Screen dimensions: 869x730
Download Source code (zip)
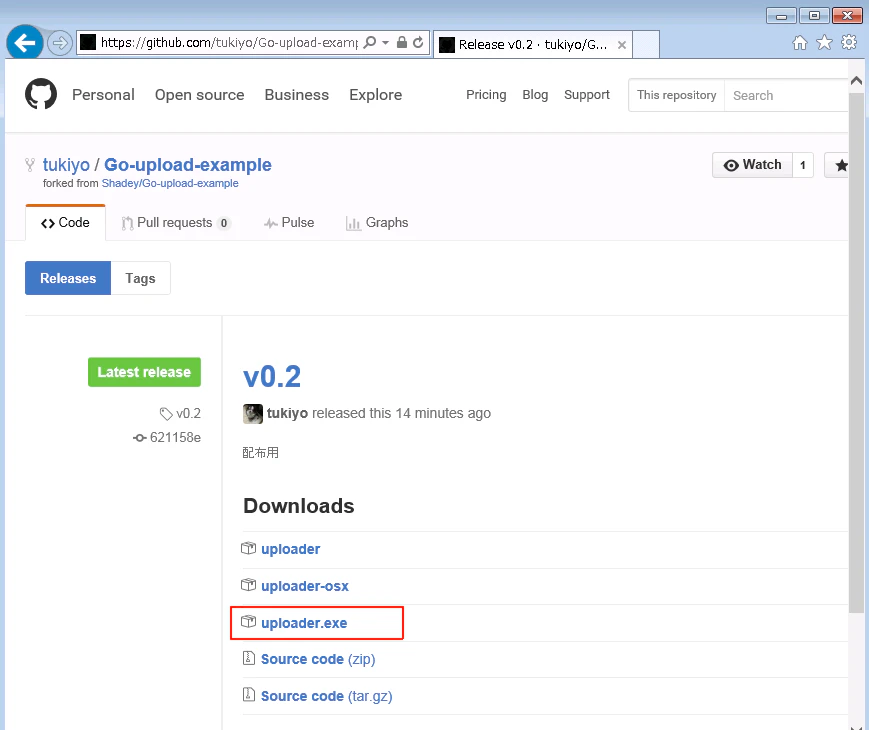(318, 660)
